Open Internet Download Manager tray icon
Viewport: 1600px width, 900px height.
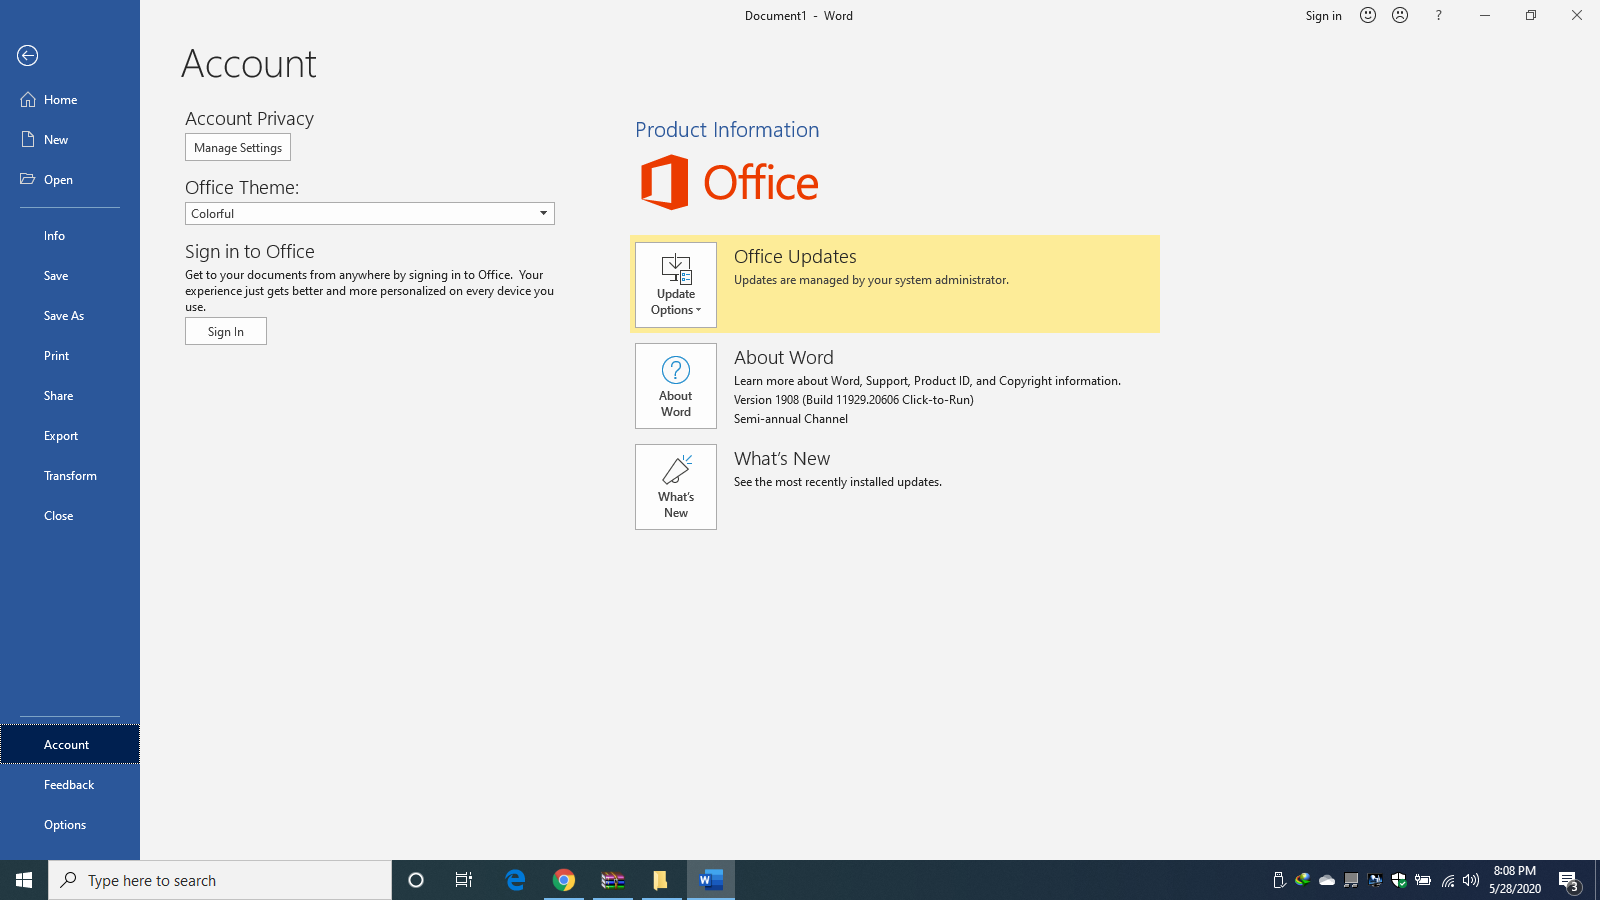pyautogui.click(x=1302, y=880)
